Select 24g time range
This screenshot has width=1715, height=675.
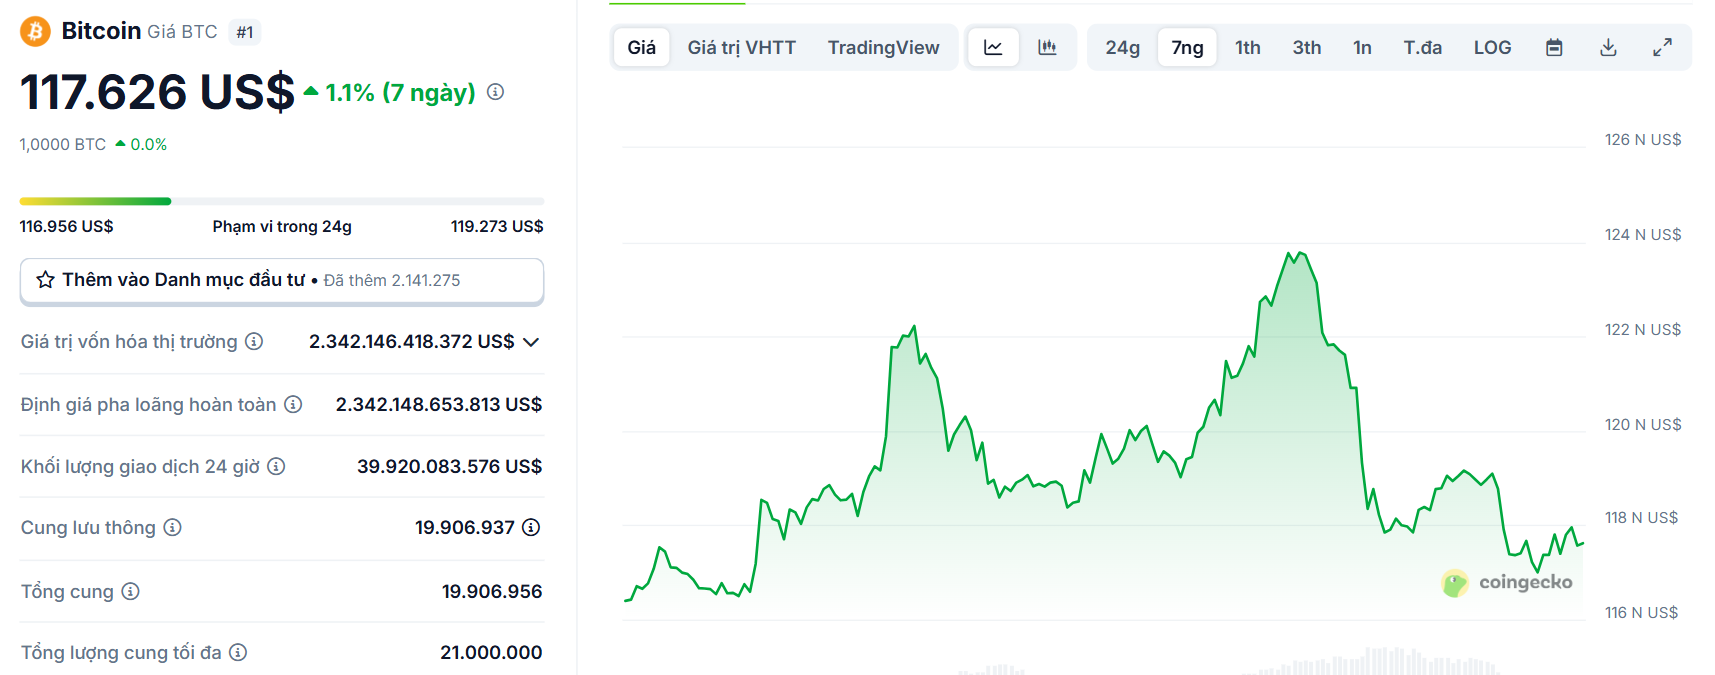[x=1122, y=47]
